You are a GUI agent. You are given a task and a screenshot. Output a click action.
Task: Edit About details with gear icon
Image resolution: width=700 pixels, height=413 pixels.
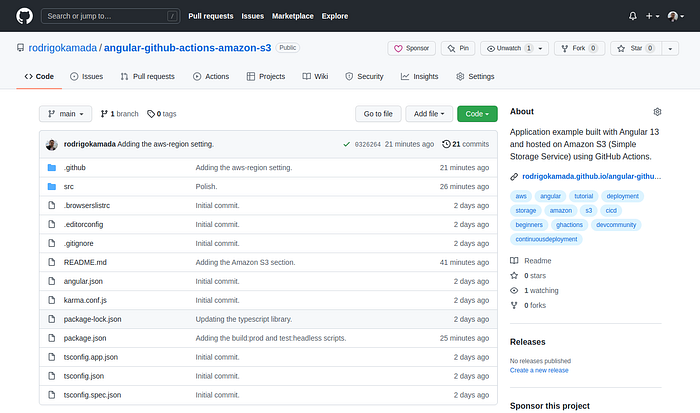point(657,112)
